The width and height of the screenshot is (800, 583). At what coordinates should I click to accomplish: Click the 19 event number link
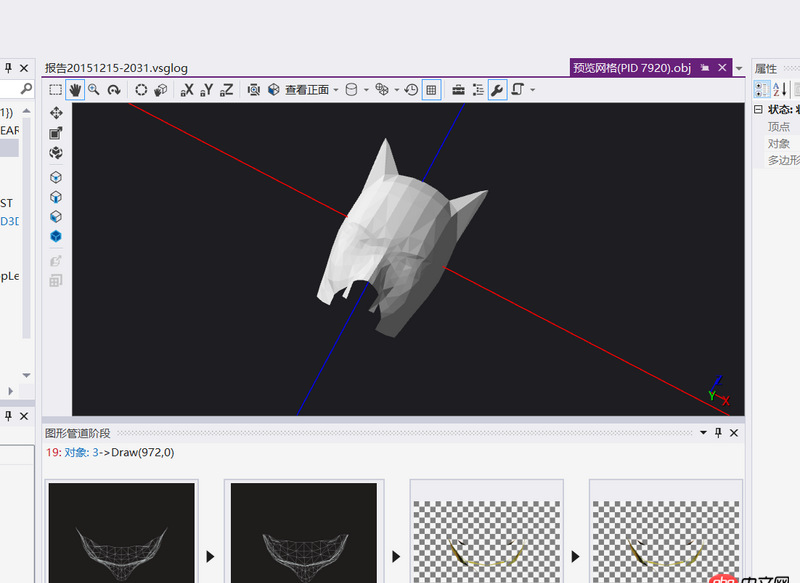pos(54,452)
